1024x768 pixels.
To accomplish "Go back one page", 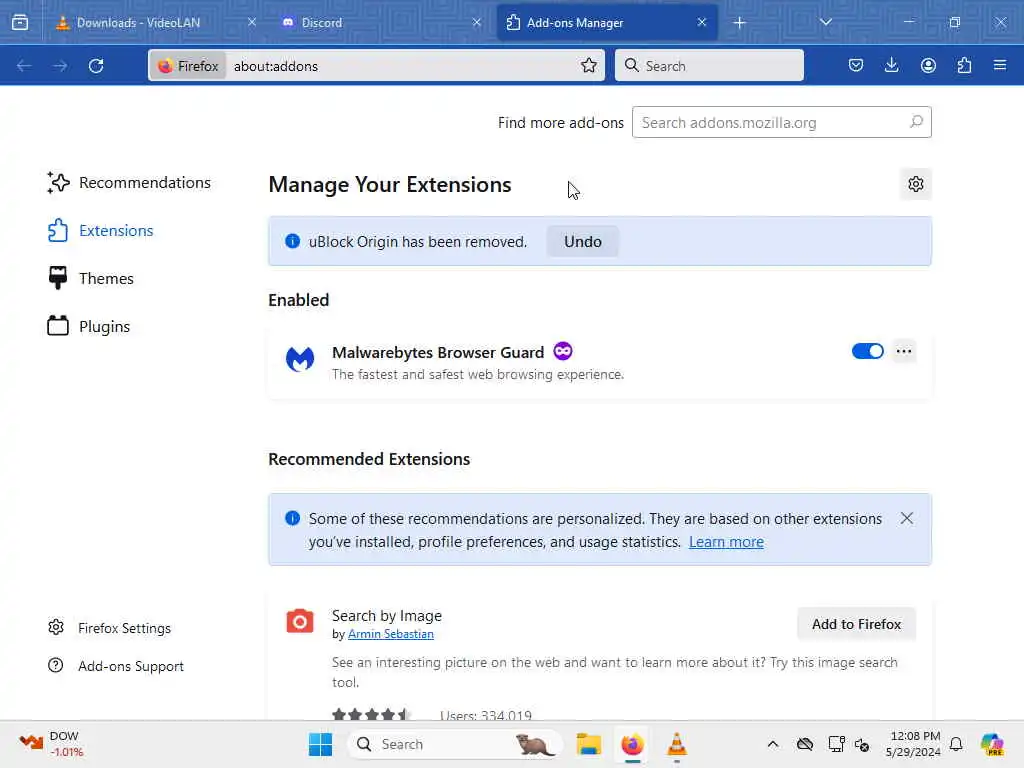I will (24, 66).
